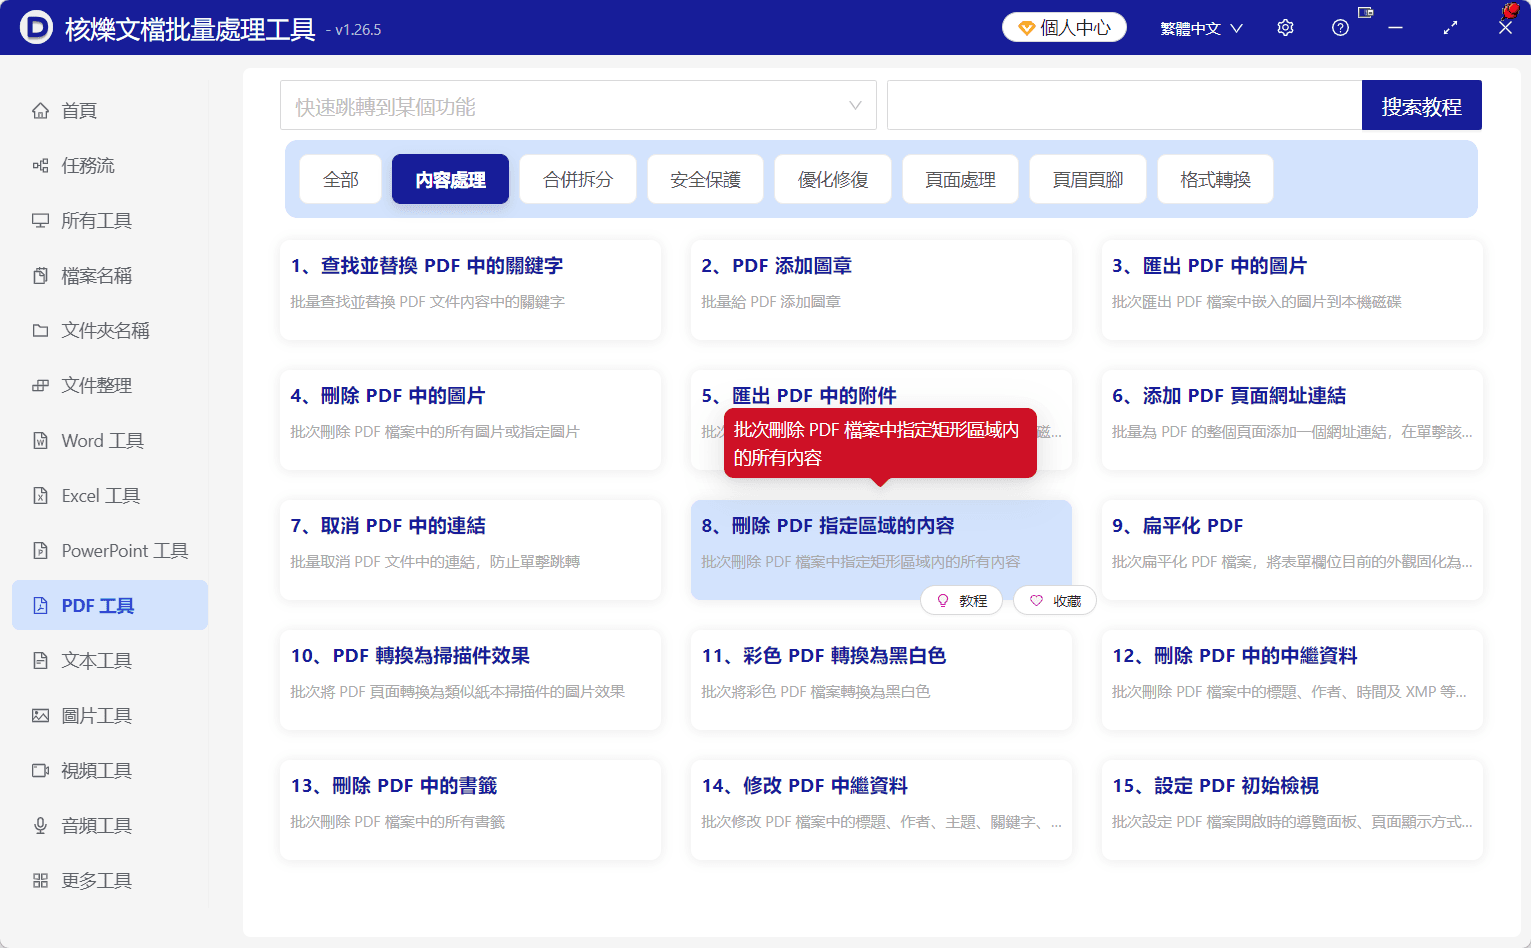Image resolution: width=1531 pixels, height=948 pixels.
Task: Click the PowerPoint 工具 icon
Action: [40, 550]
